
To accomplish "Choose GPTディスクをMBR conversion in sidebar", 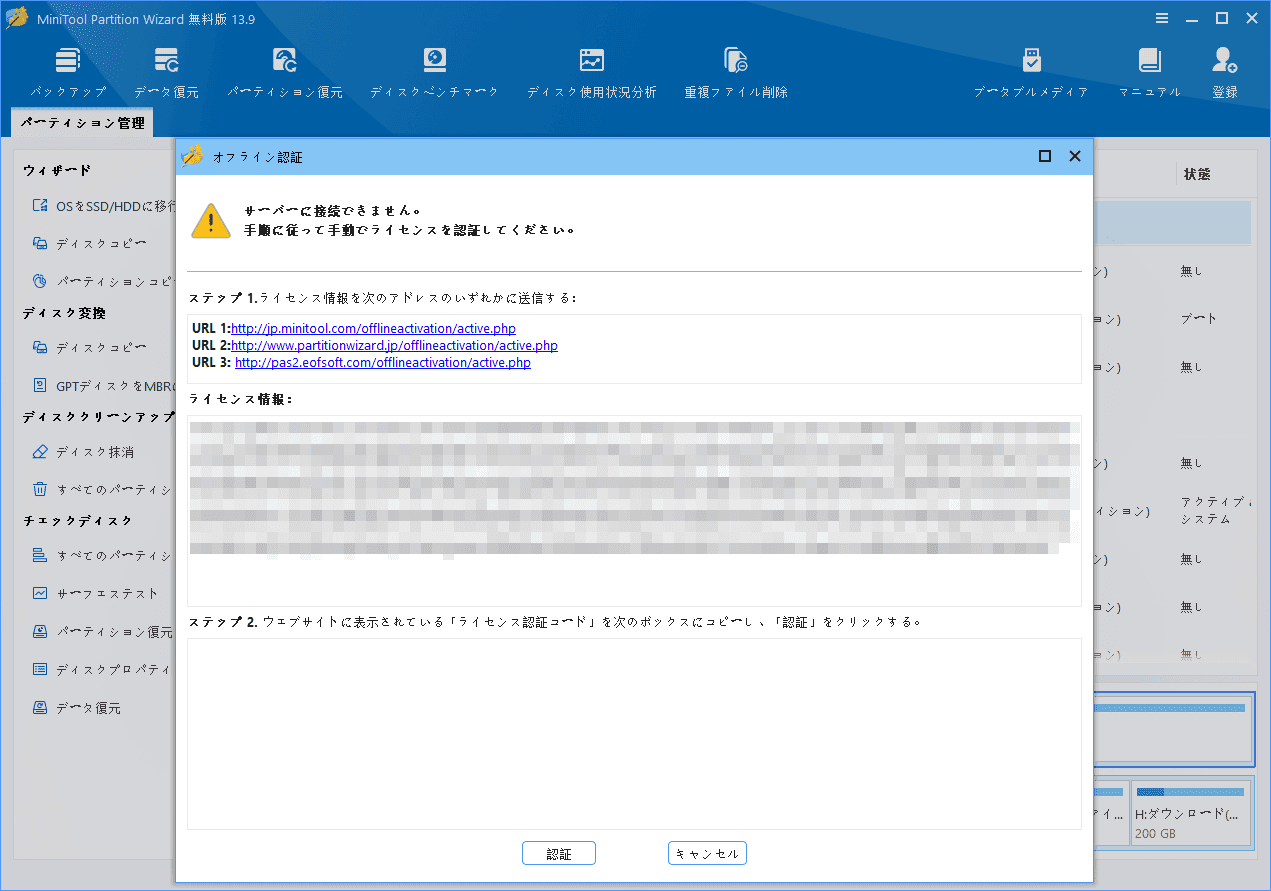I will (x=104, y=385).
